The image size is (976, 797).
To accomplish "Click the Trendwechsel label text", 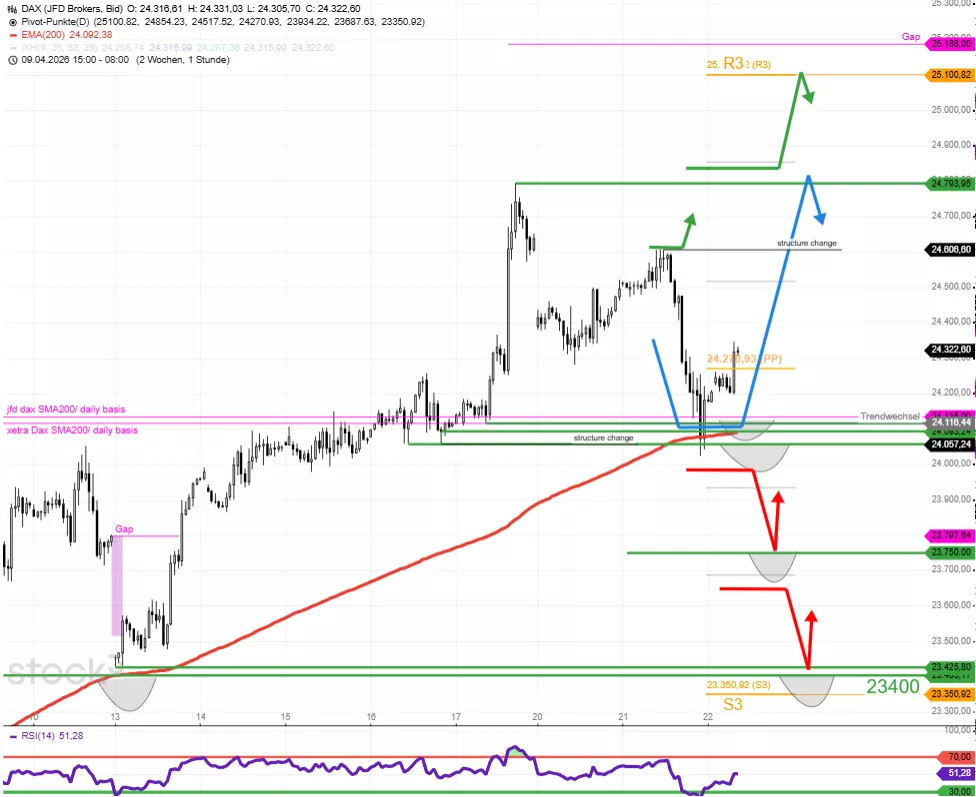I will (x=889, y=416).
